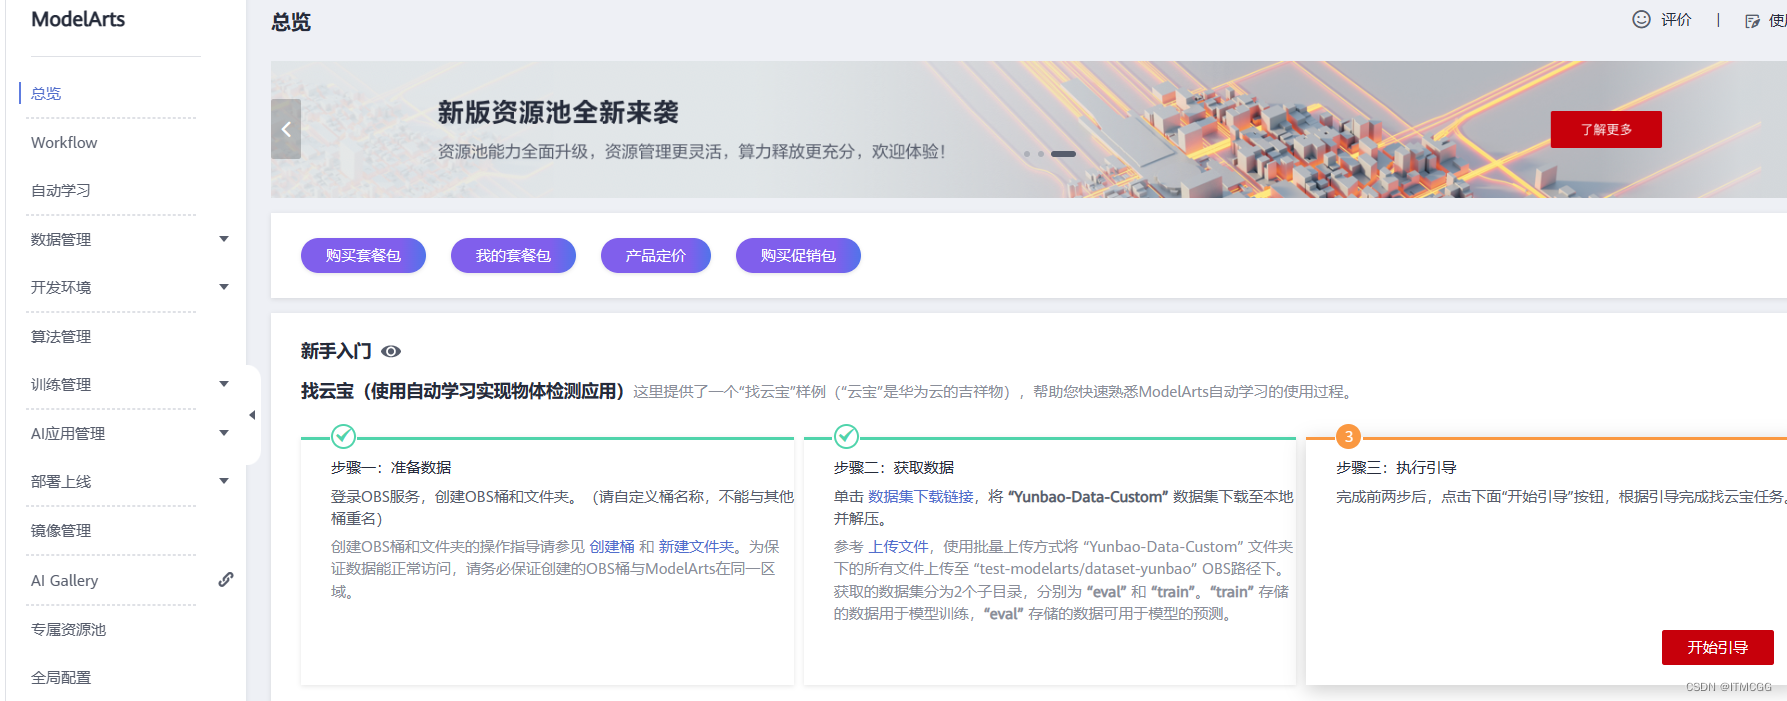Click the edit note icon at top right
1787x701 pixels.
1752,21
